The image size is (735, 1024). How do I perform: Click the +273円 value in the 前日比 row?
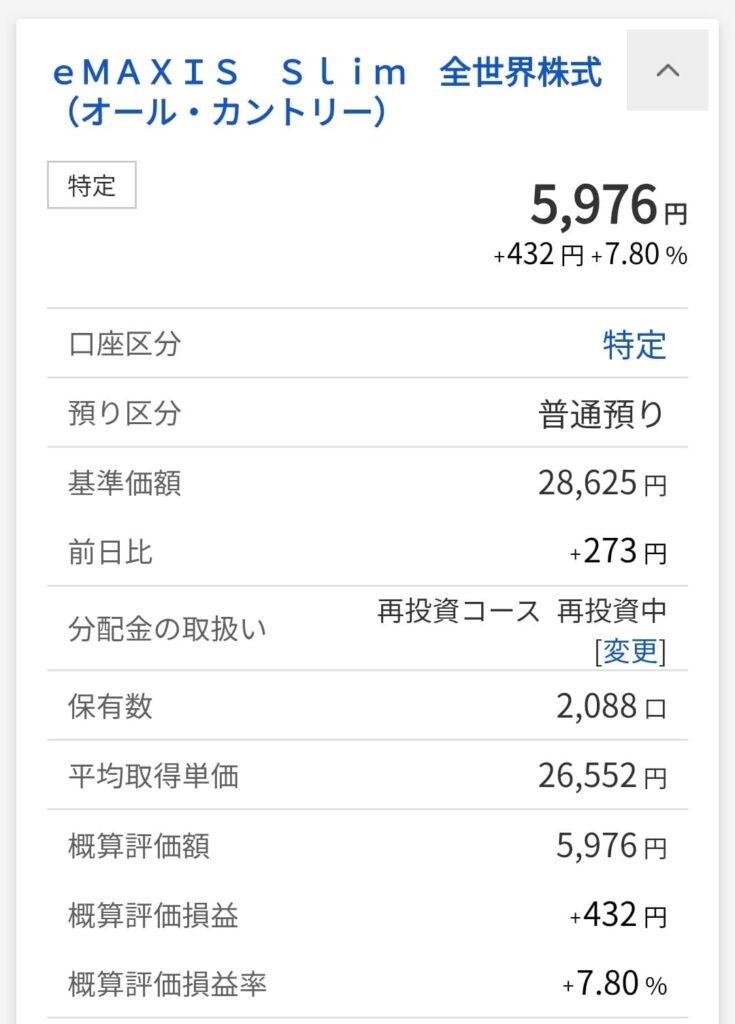click(x=617, y=552)
